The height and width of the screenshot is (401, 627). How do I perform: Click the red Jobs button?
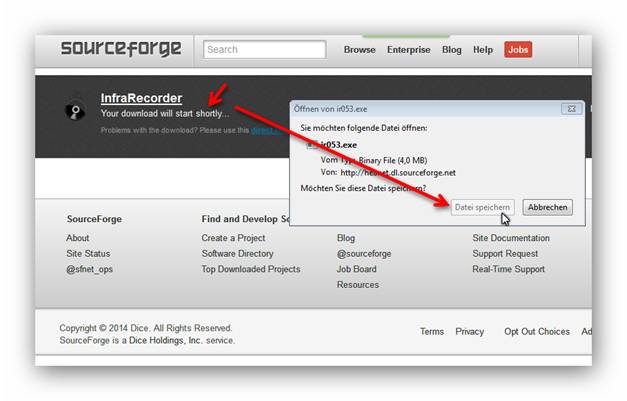[x=518, y=50]
